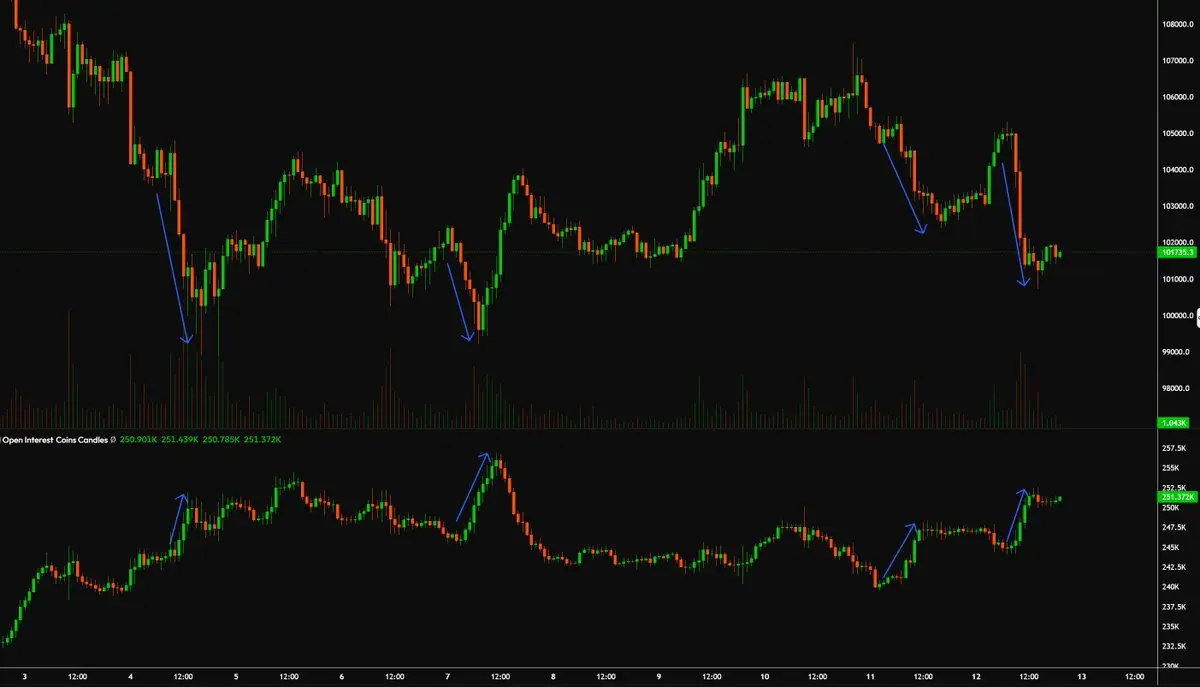Click date label 10 on the time axis
1200x687 pixels.
765,677
